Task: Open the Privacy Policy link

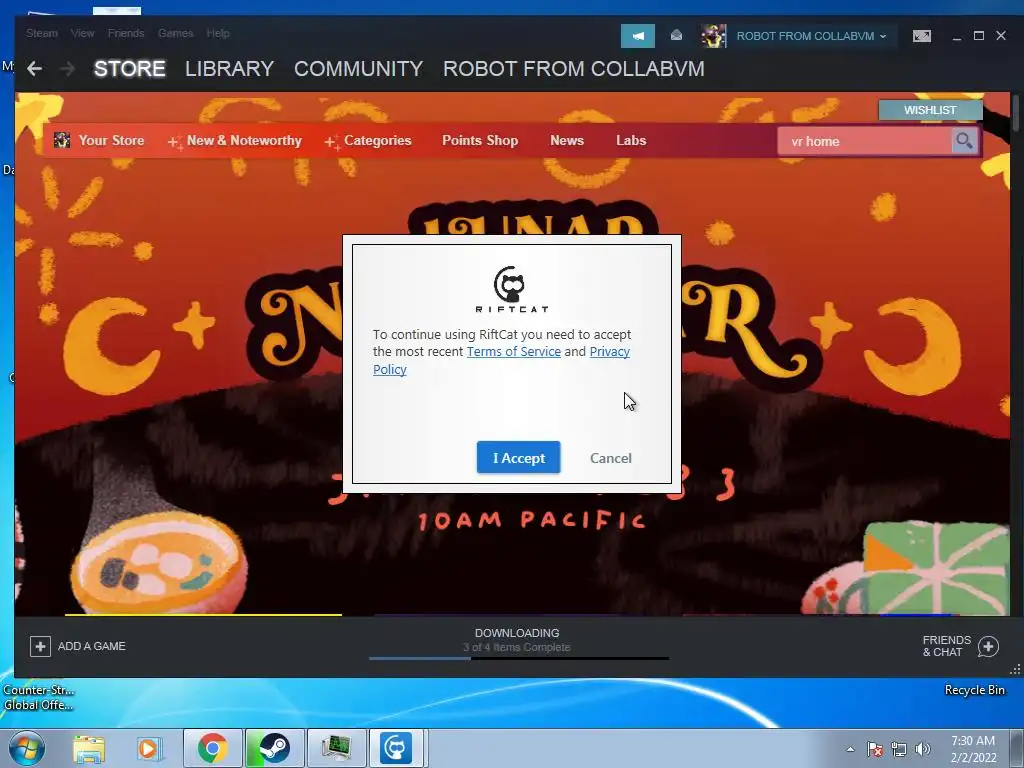Action: click(x=502, y=360)
